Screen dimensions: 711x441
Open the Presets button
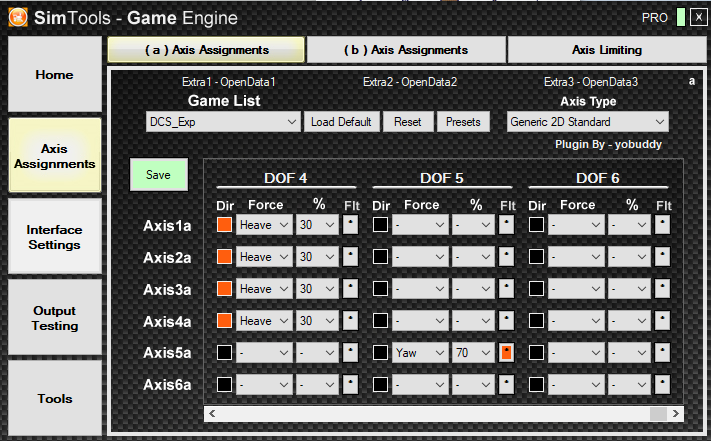[x=463, y=122]
